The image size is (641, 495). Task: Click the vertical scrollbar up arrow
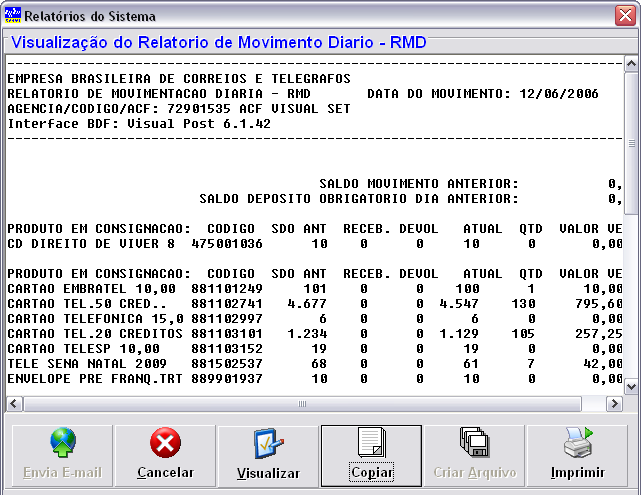631,64
